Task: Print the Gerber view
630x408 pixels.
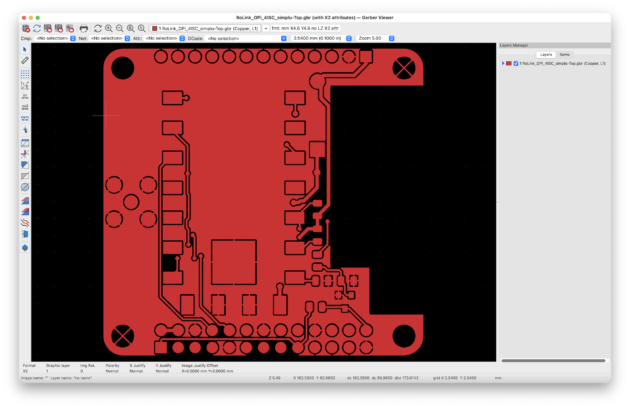Action: pos(84,29)
